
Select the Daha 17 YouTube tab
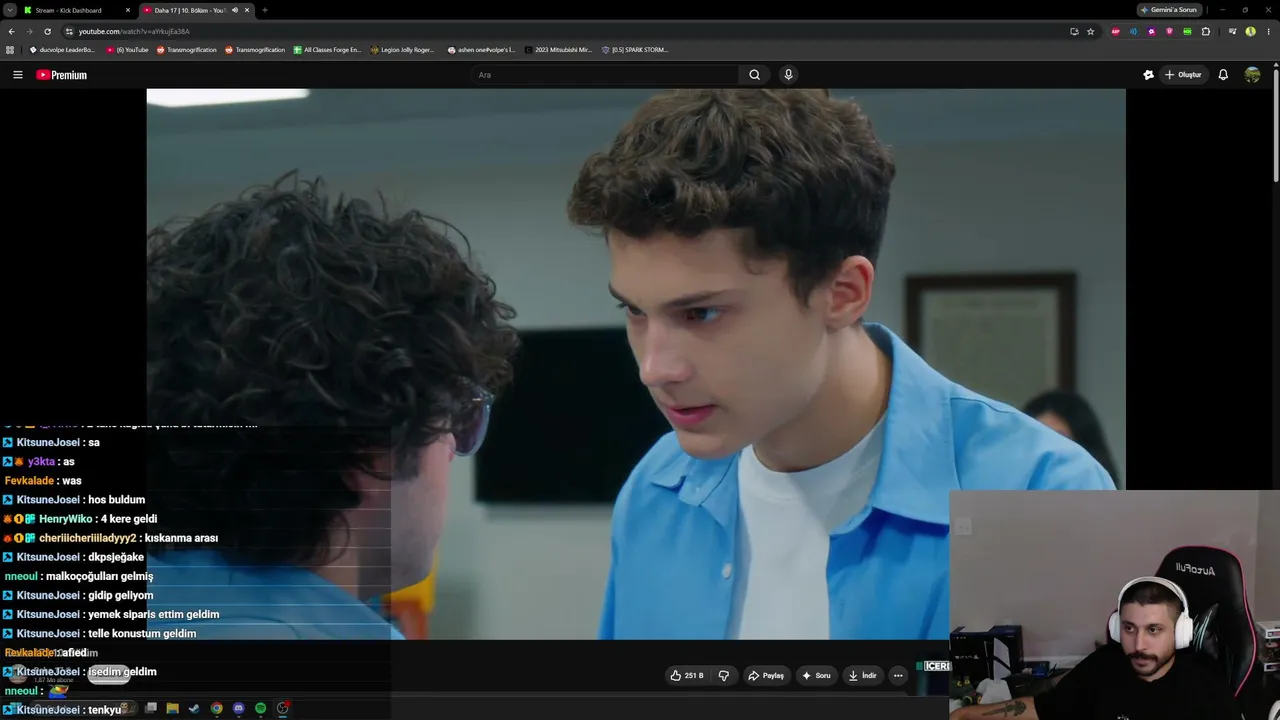click(196, 10)
